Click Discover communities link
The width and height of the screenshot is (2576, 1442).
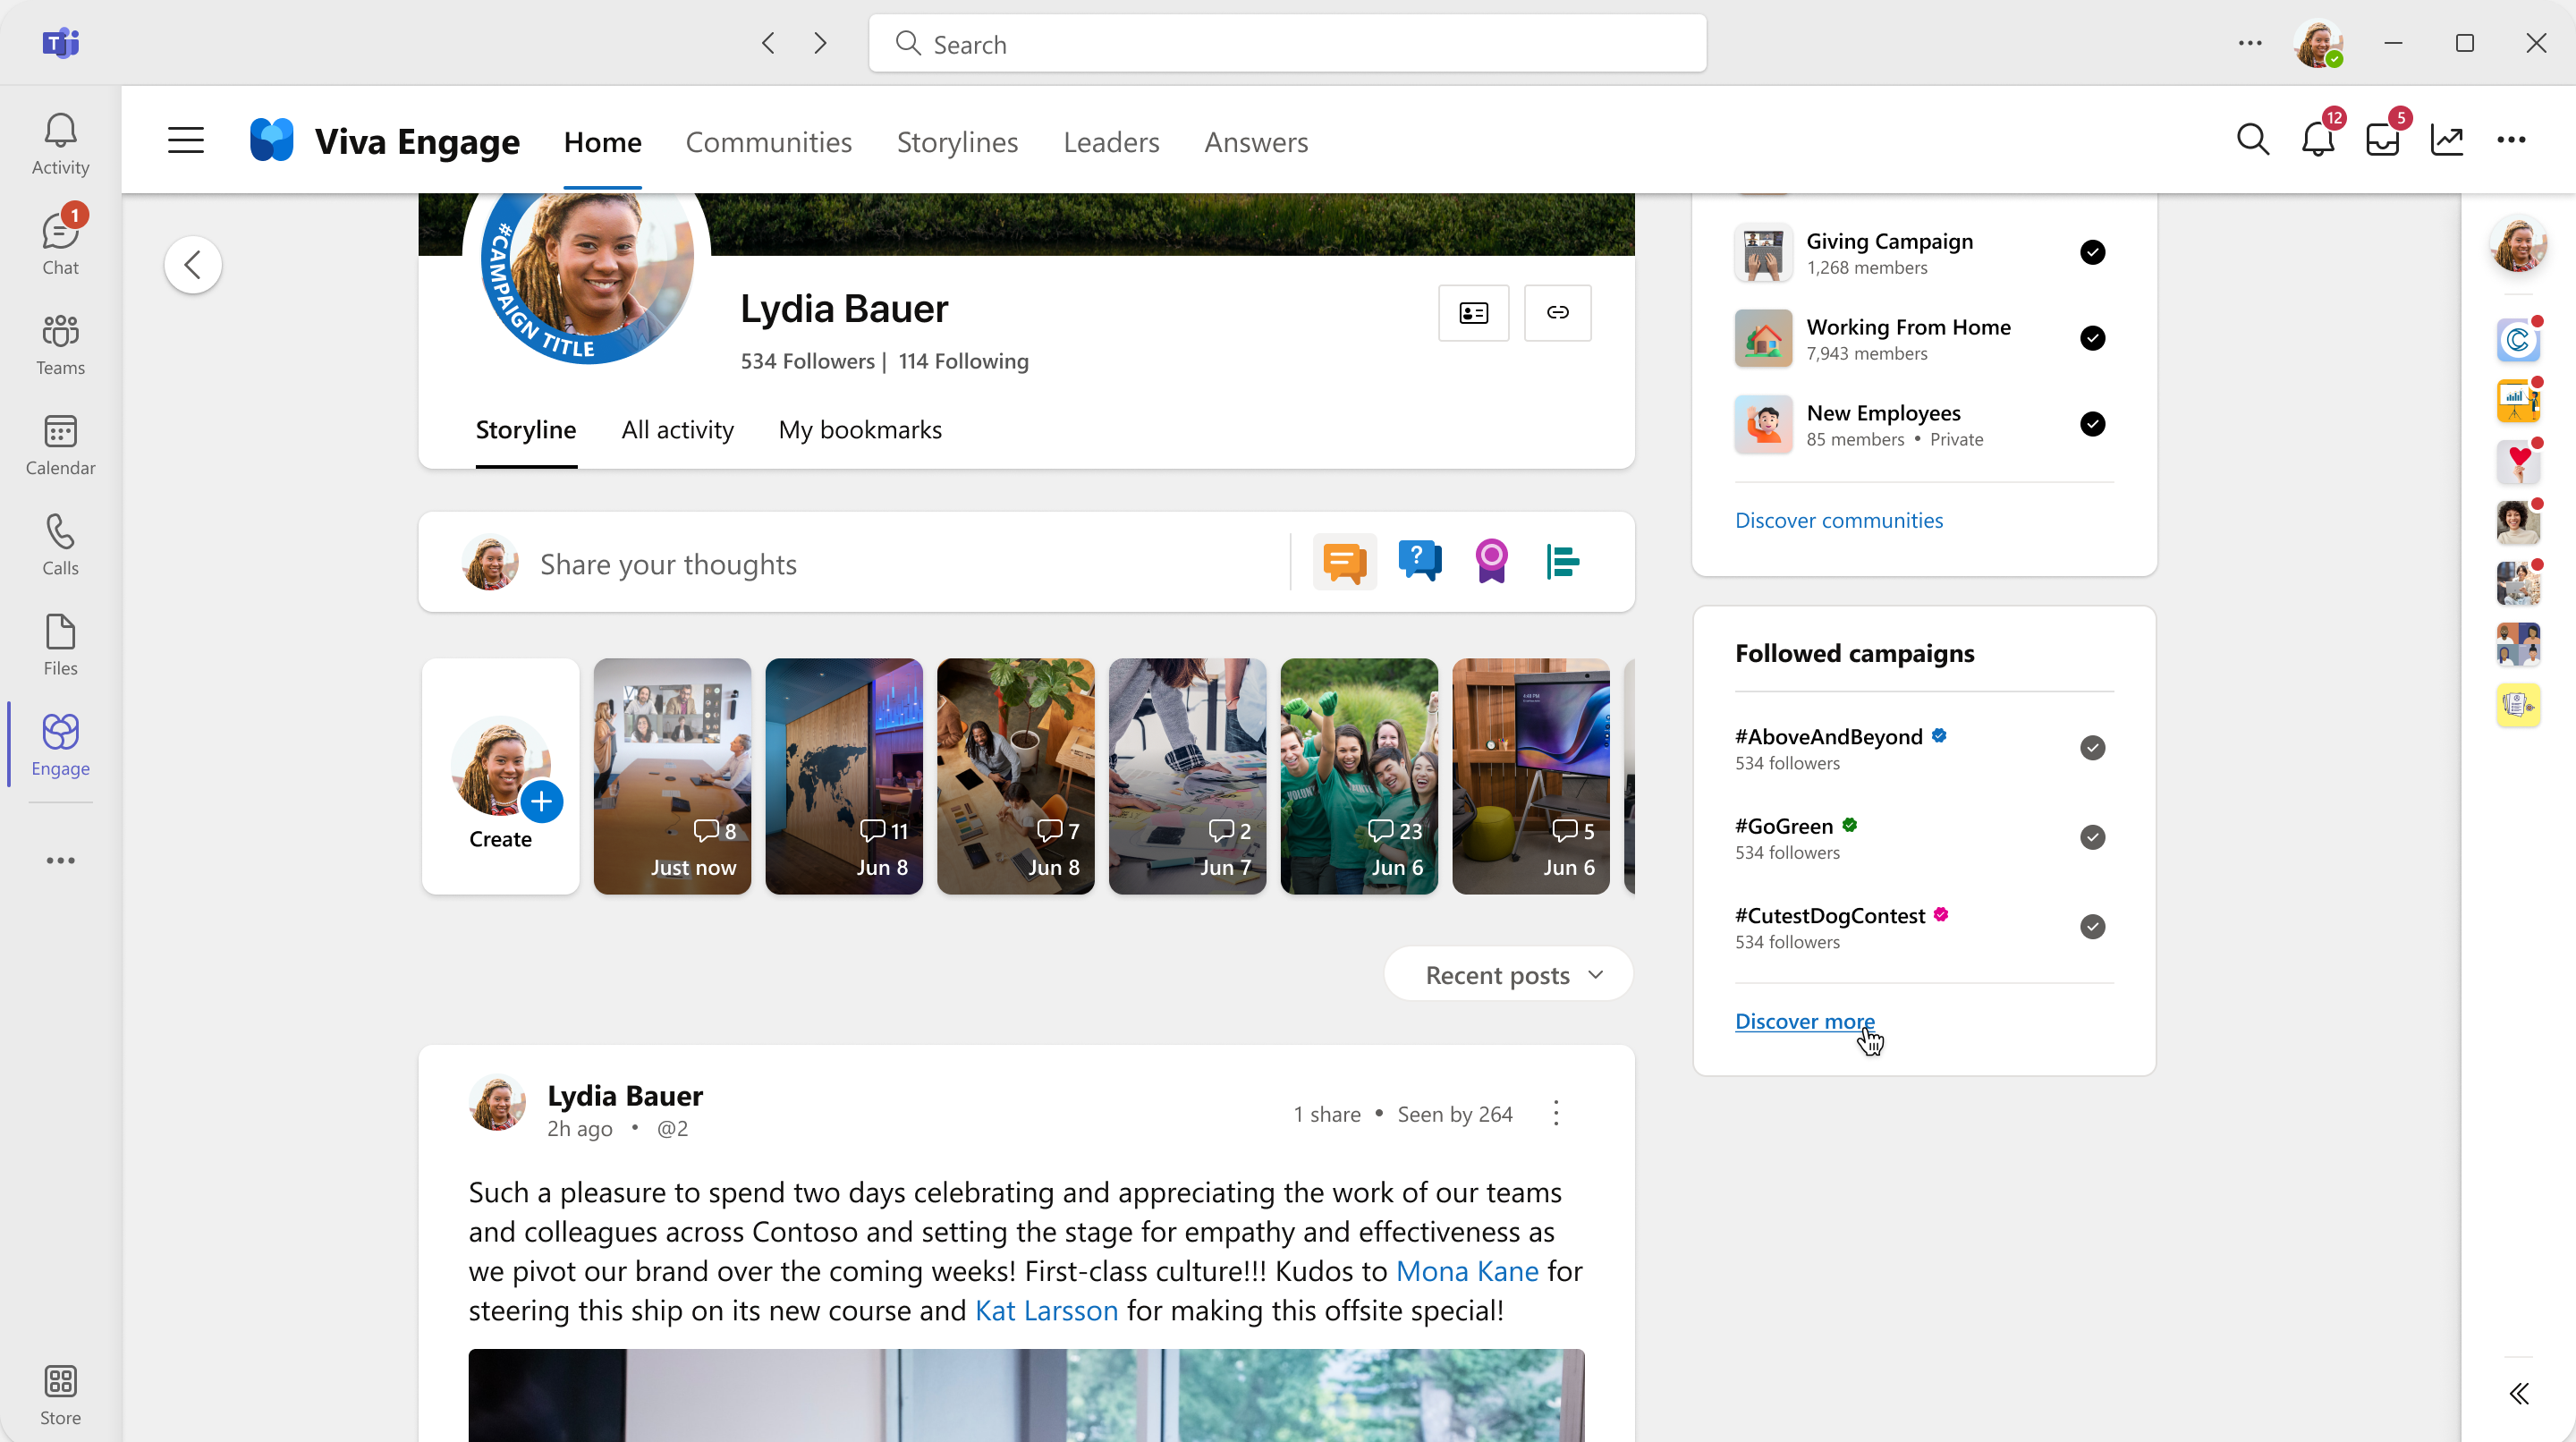coord(1838,519)
